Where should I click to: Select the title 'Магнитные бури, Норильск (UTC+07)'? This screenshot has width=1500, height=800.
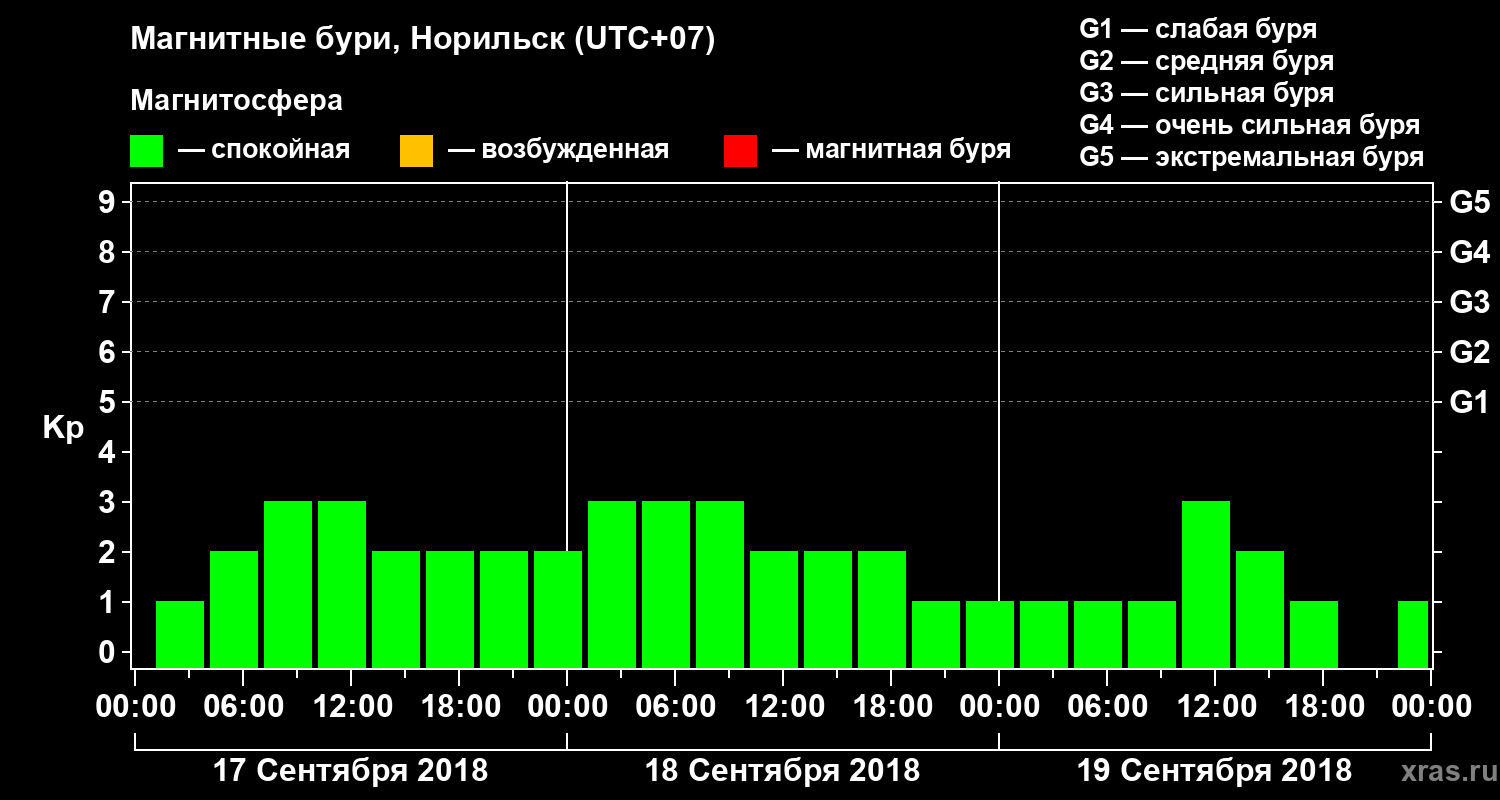click(x=423, y=41)
